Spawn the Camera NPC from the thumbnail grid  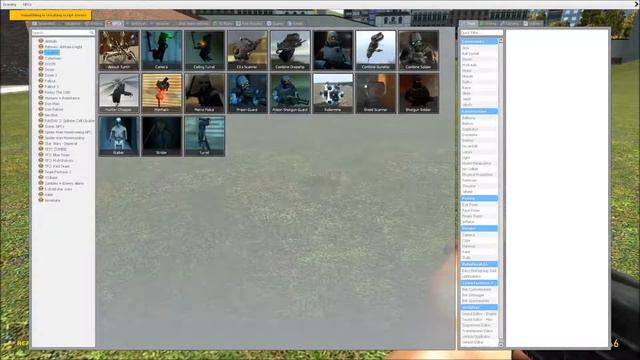162,51
